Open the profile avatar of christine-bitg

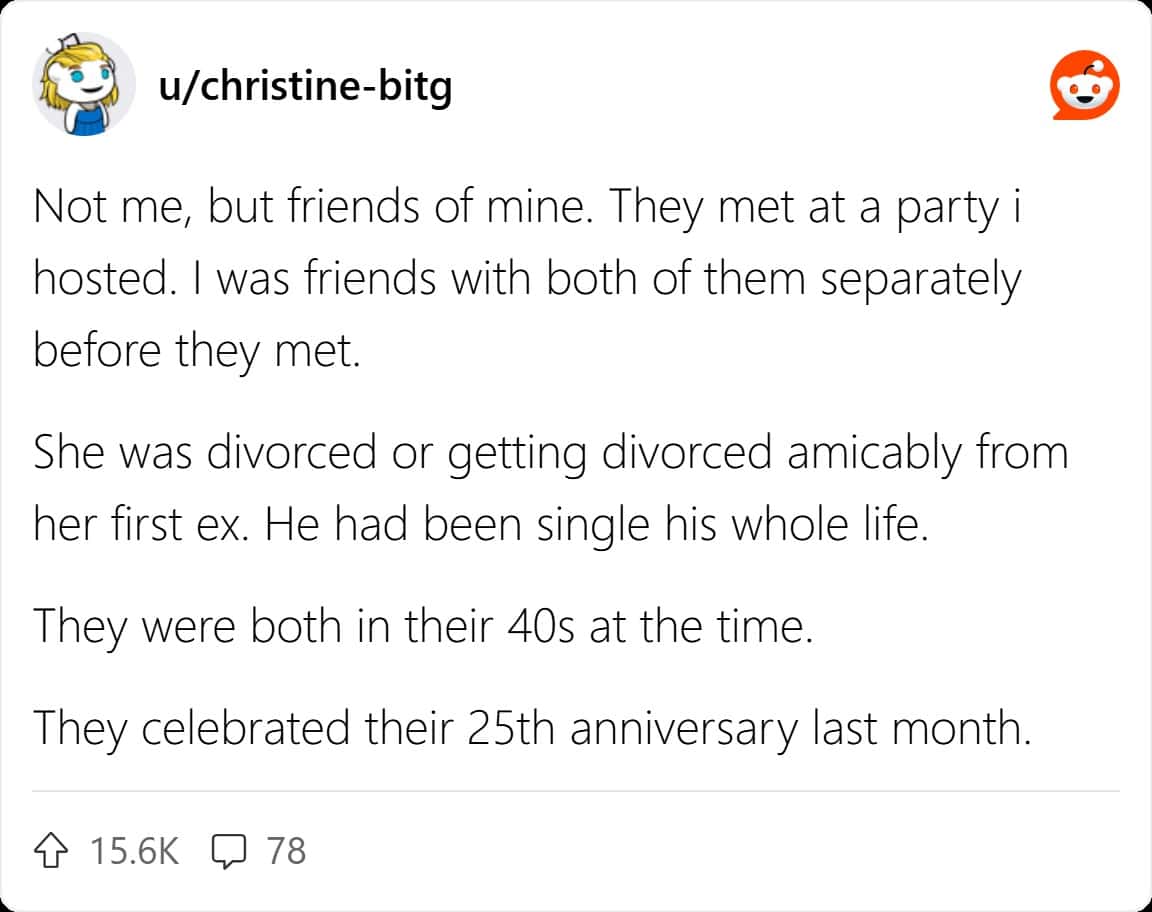tap(84, 85)
